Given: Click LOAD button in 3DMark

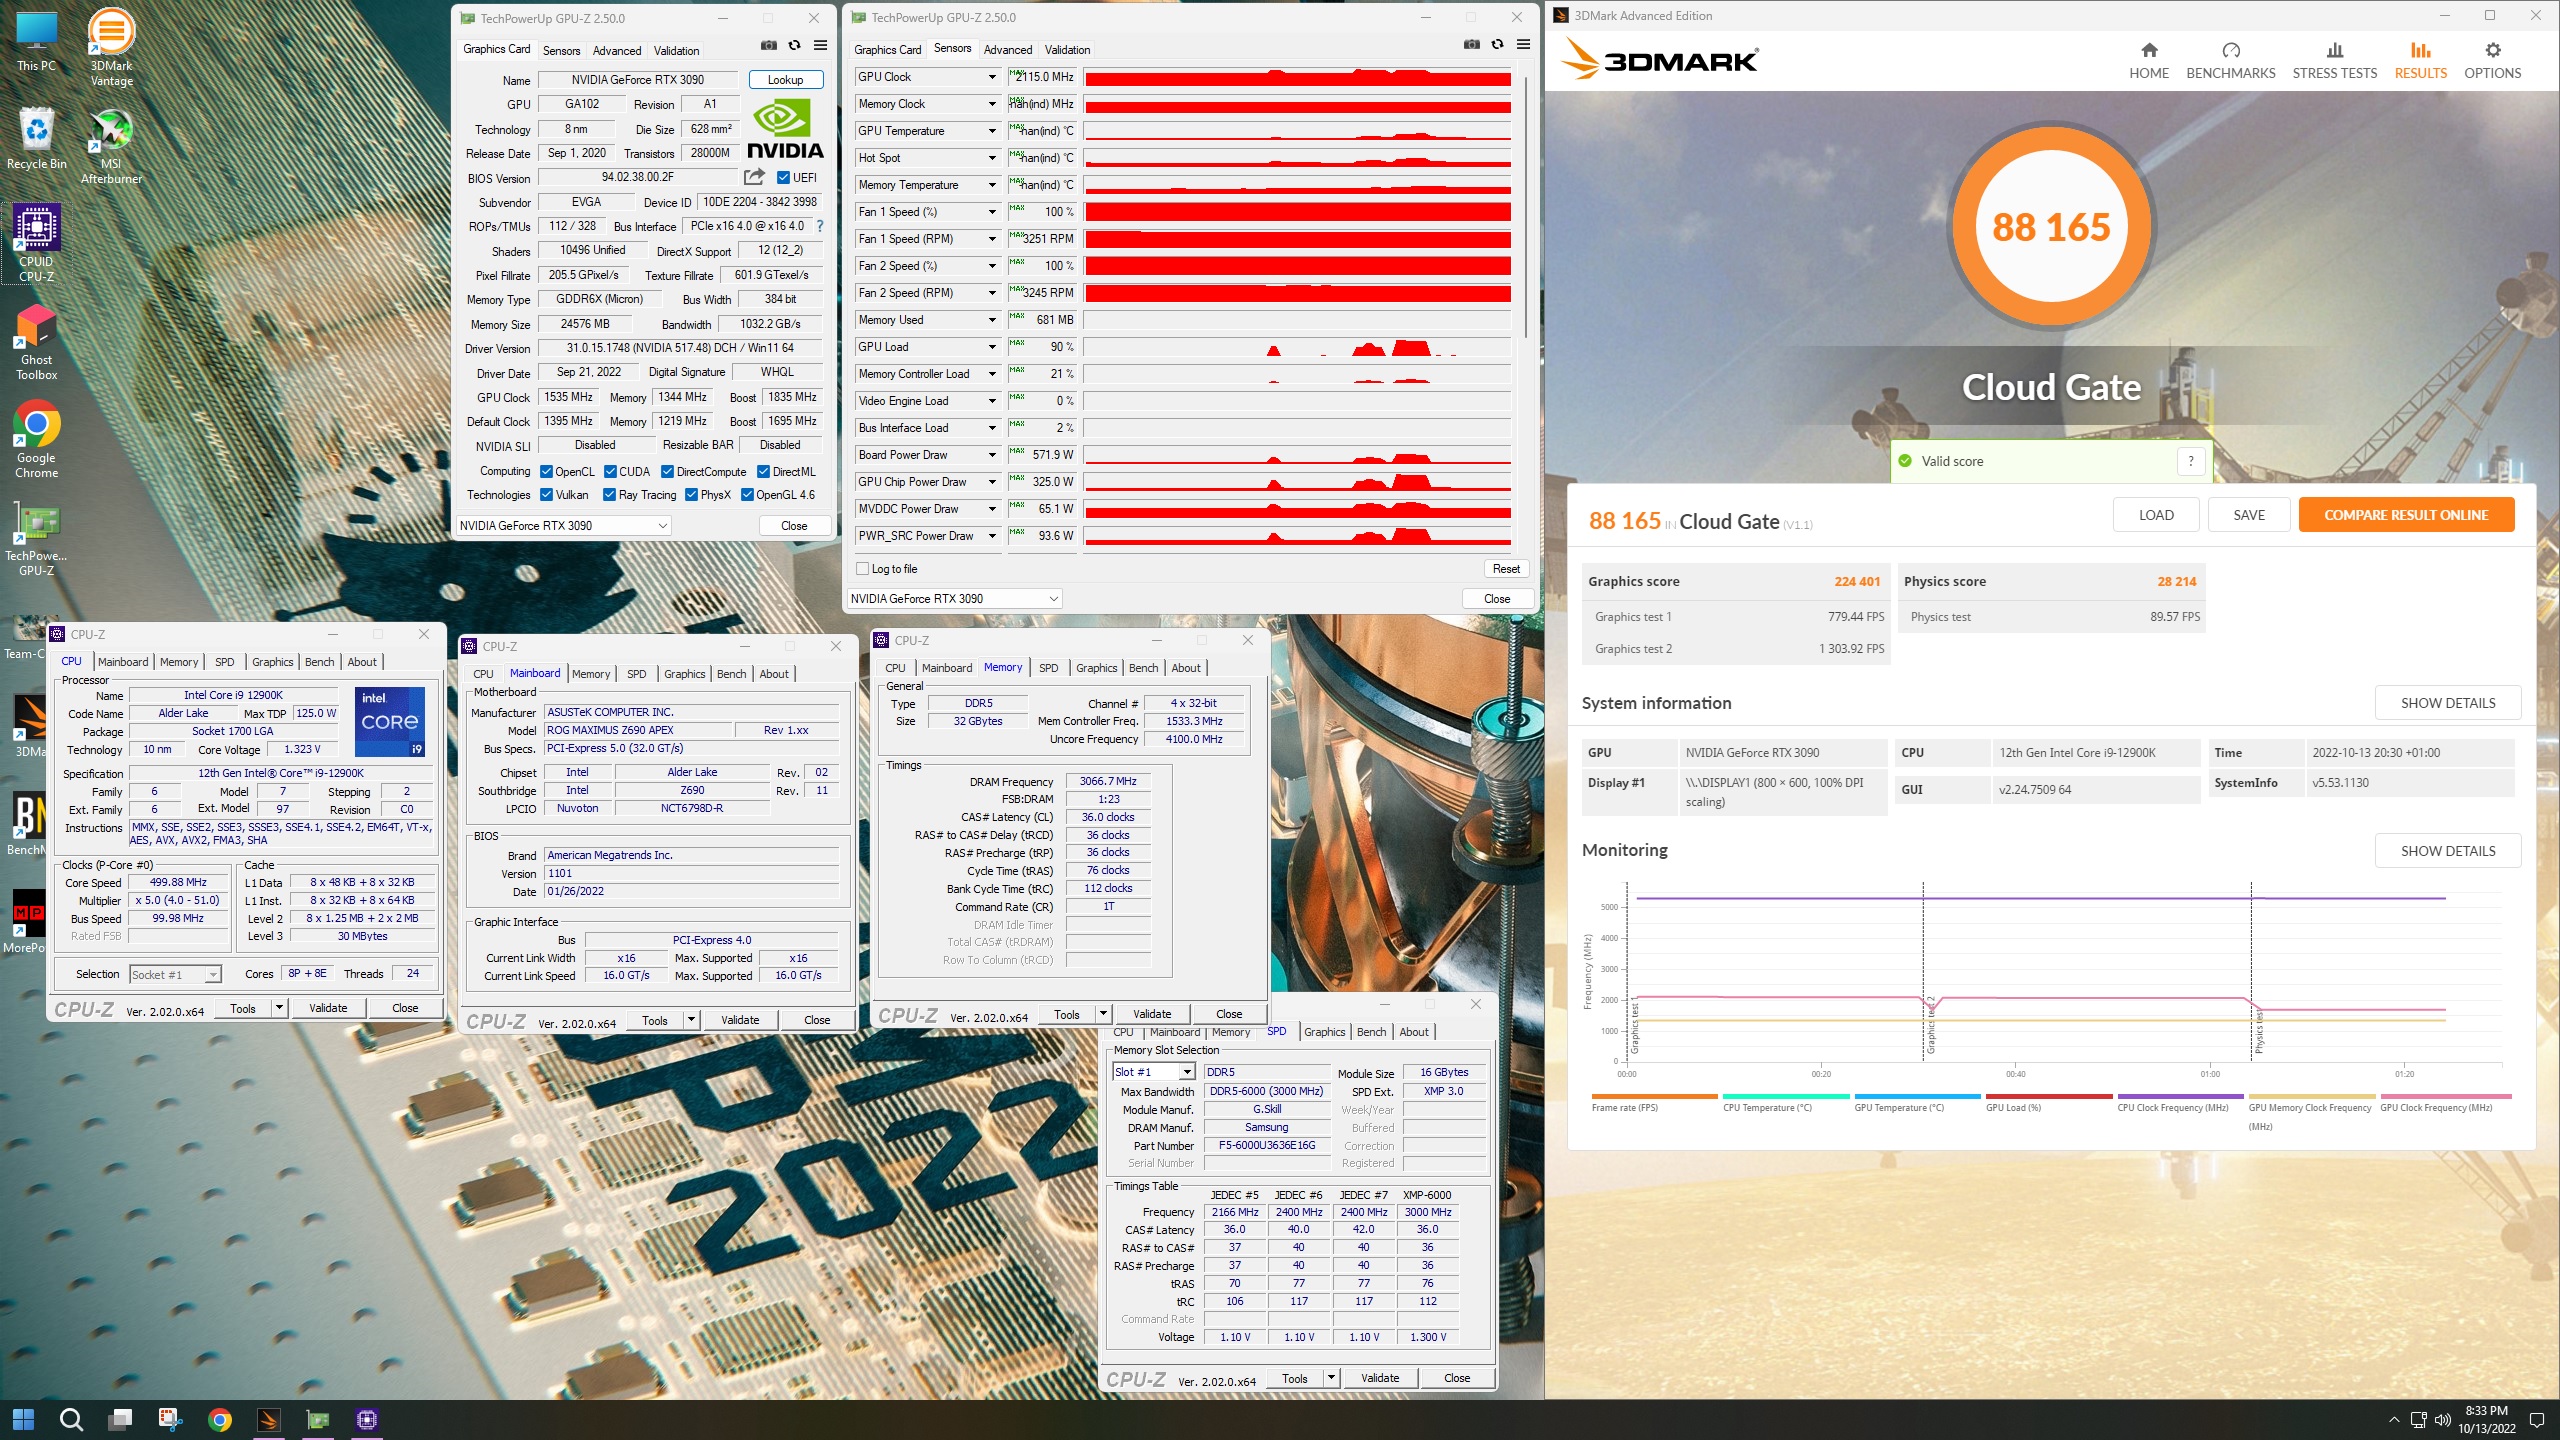Looking at the screenshot, I should pyautogui.click(x=2156, y=515).
